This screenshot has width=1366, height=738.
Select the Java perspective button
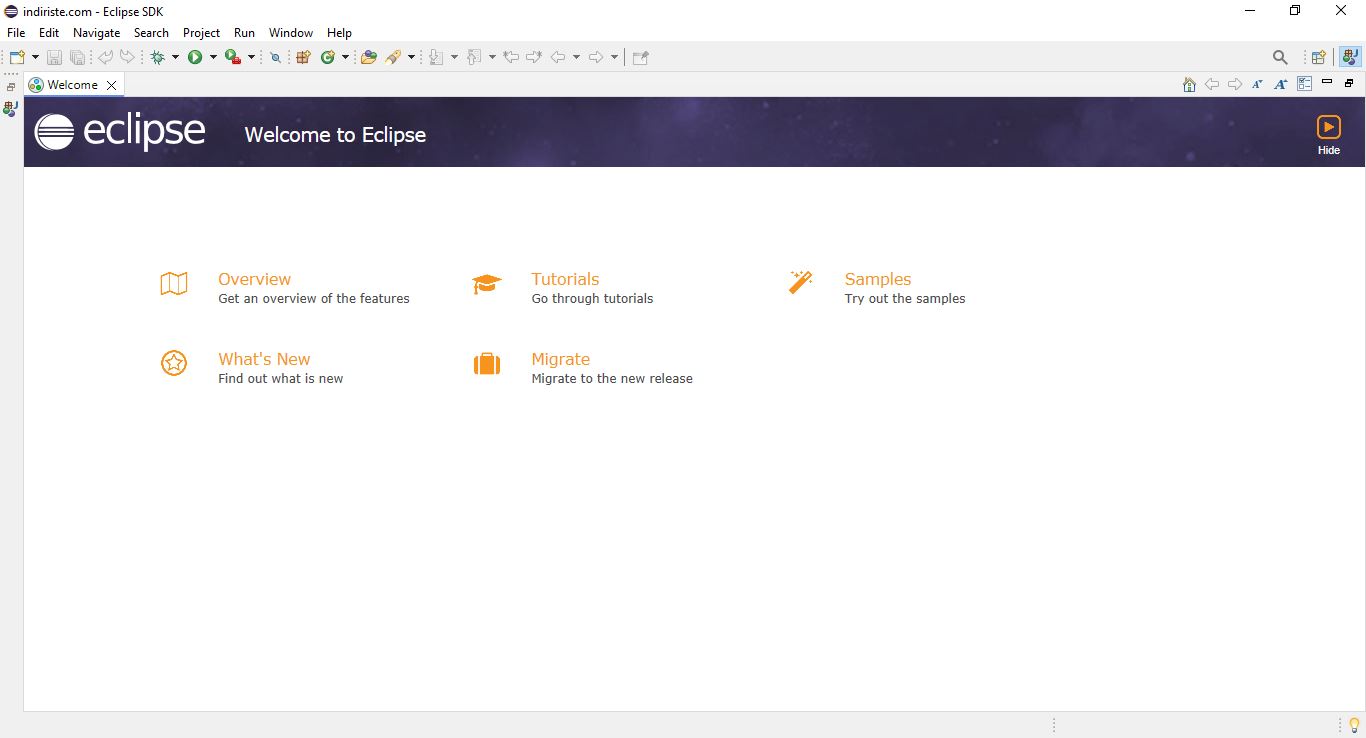[x=1350, y=58]
